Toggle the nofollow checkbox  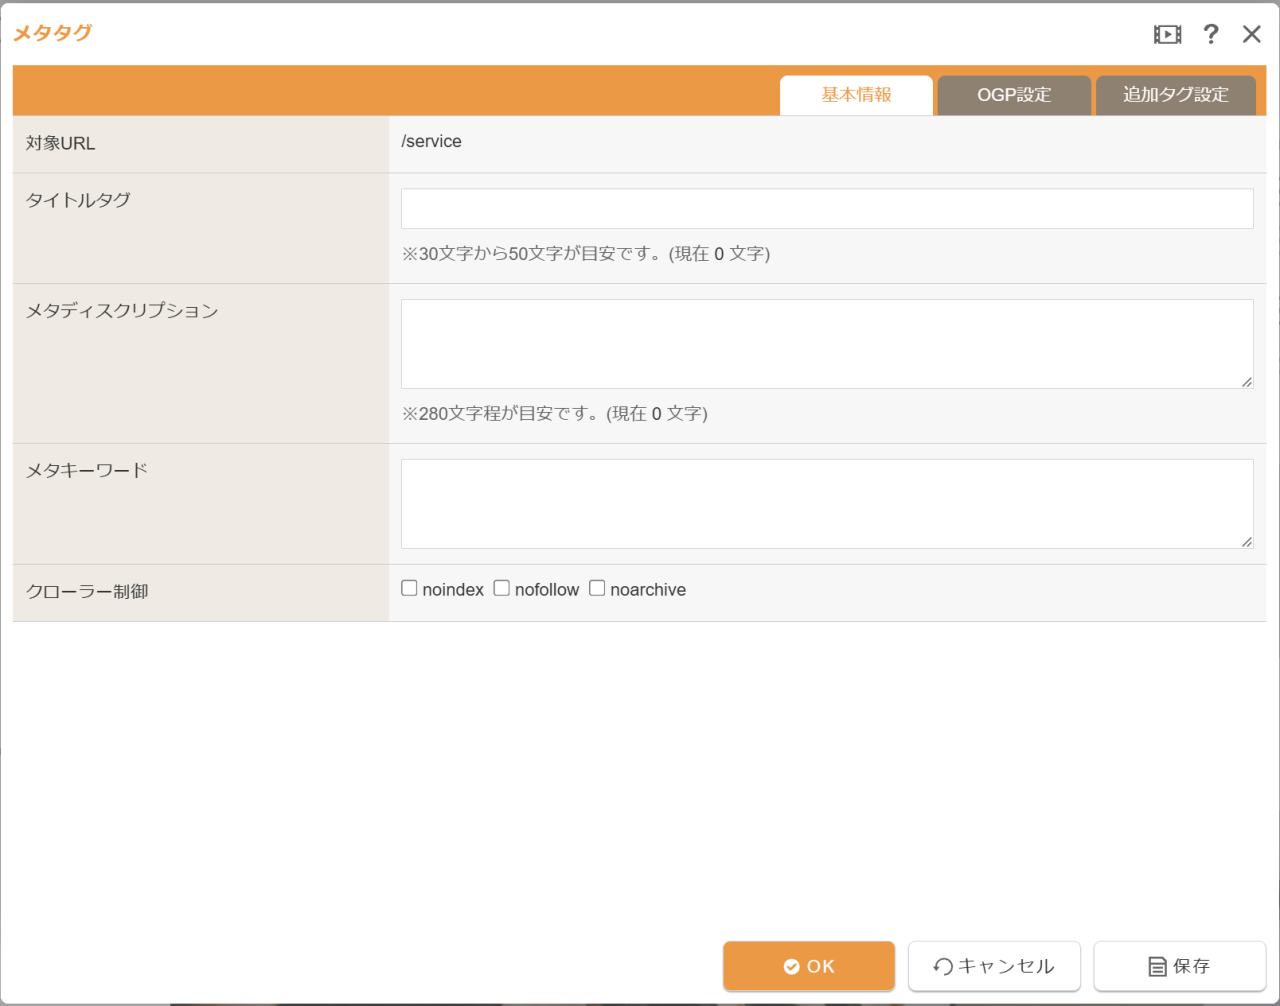coord(502,588)
